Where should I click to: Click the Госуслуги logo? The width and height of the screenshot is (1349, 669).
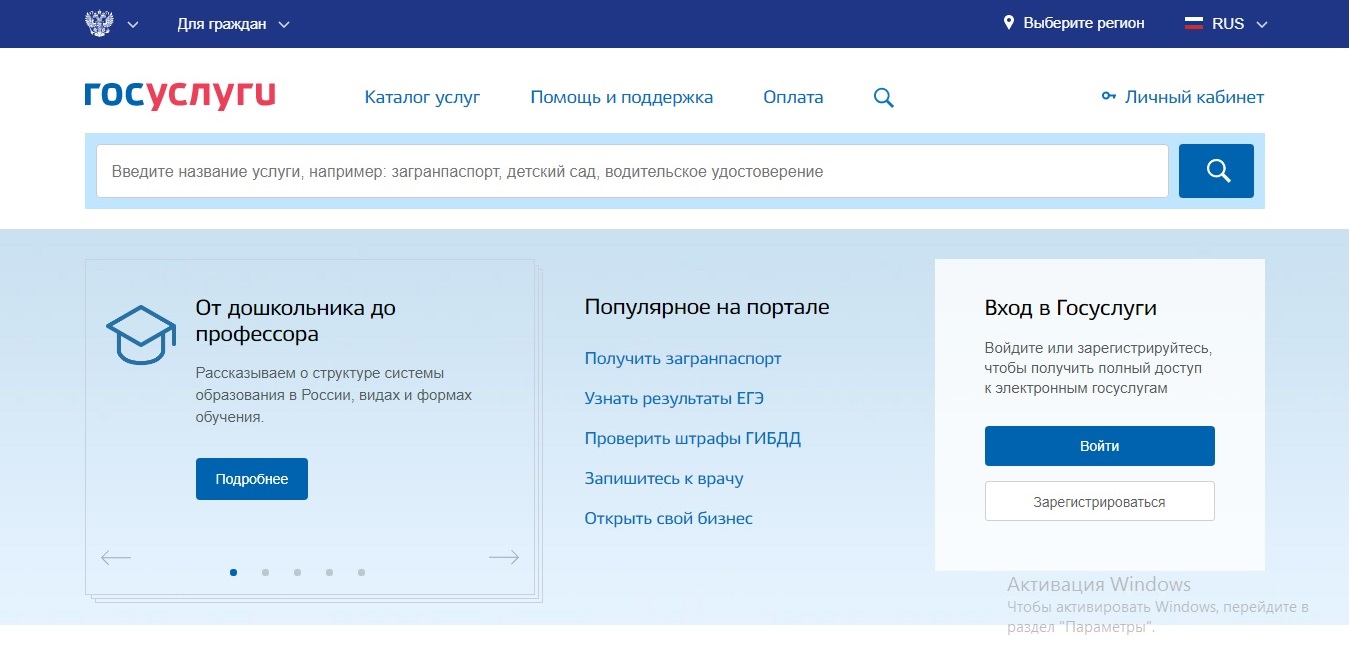180,95
